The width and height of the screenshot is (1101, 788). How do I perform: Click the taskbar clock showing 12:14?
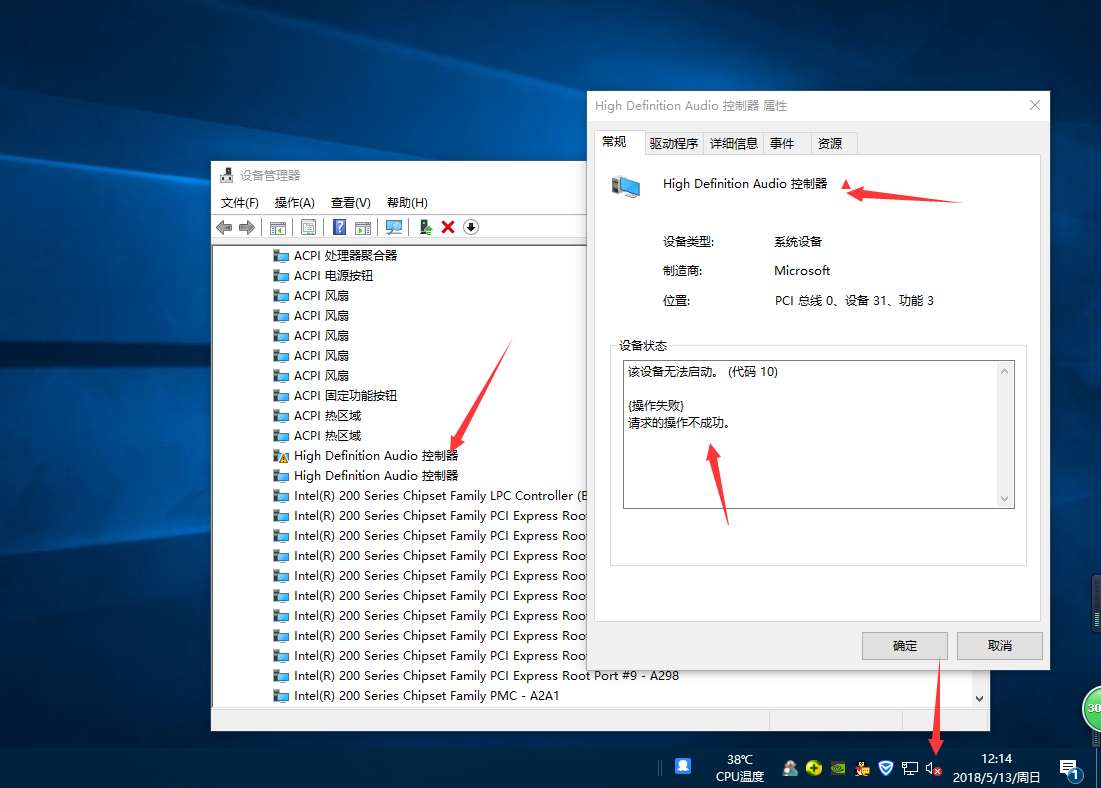coord(996,768)
